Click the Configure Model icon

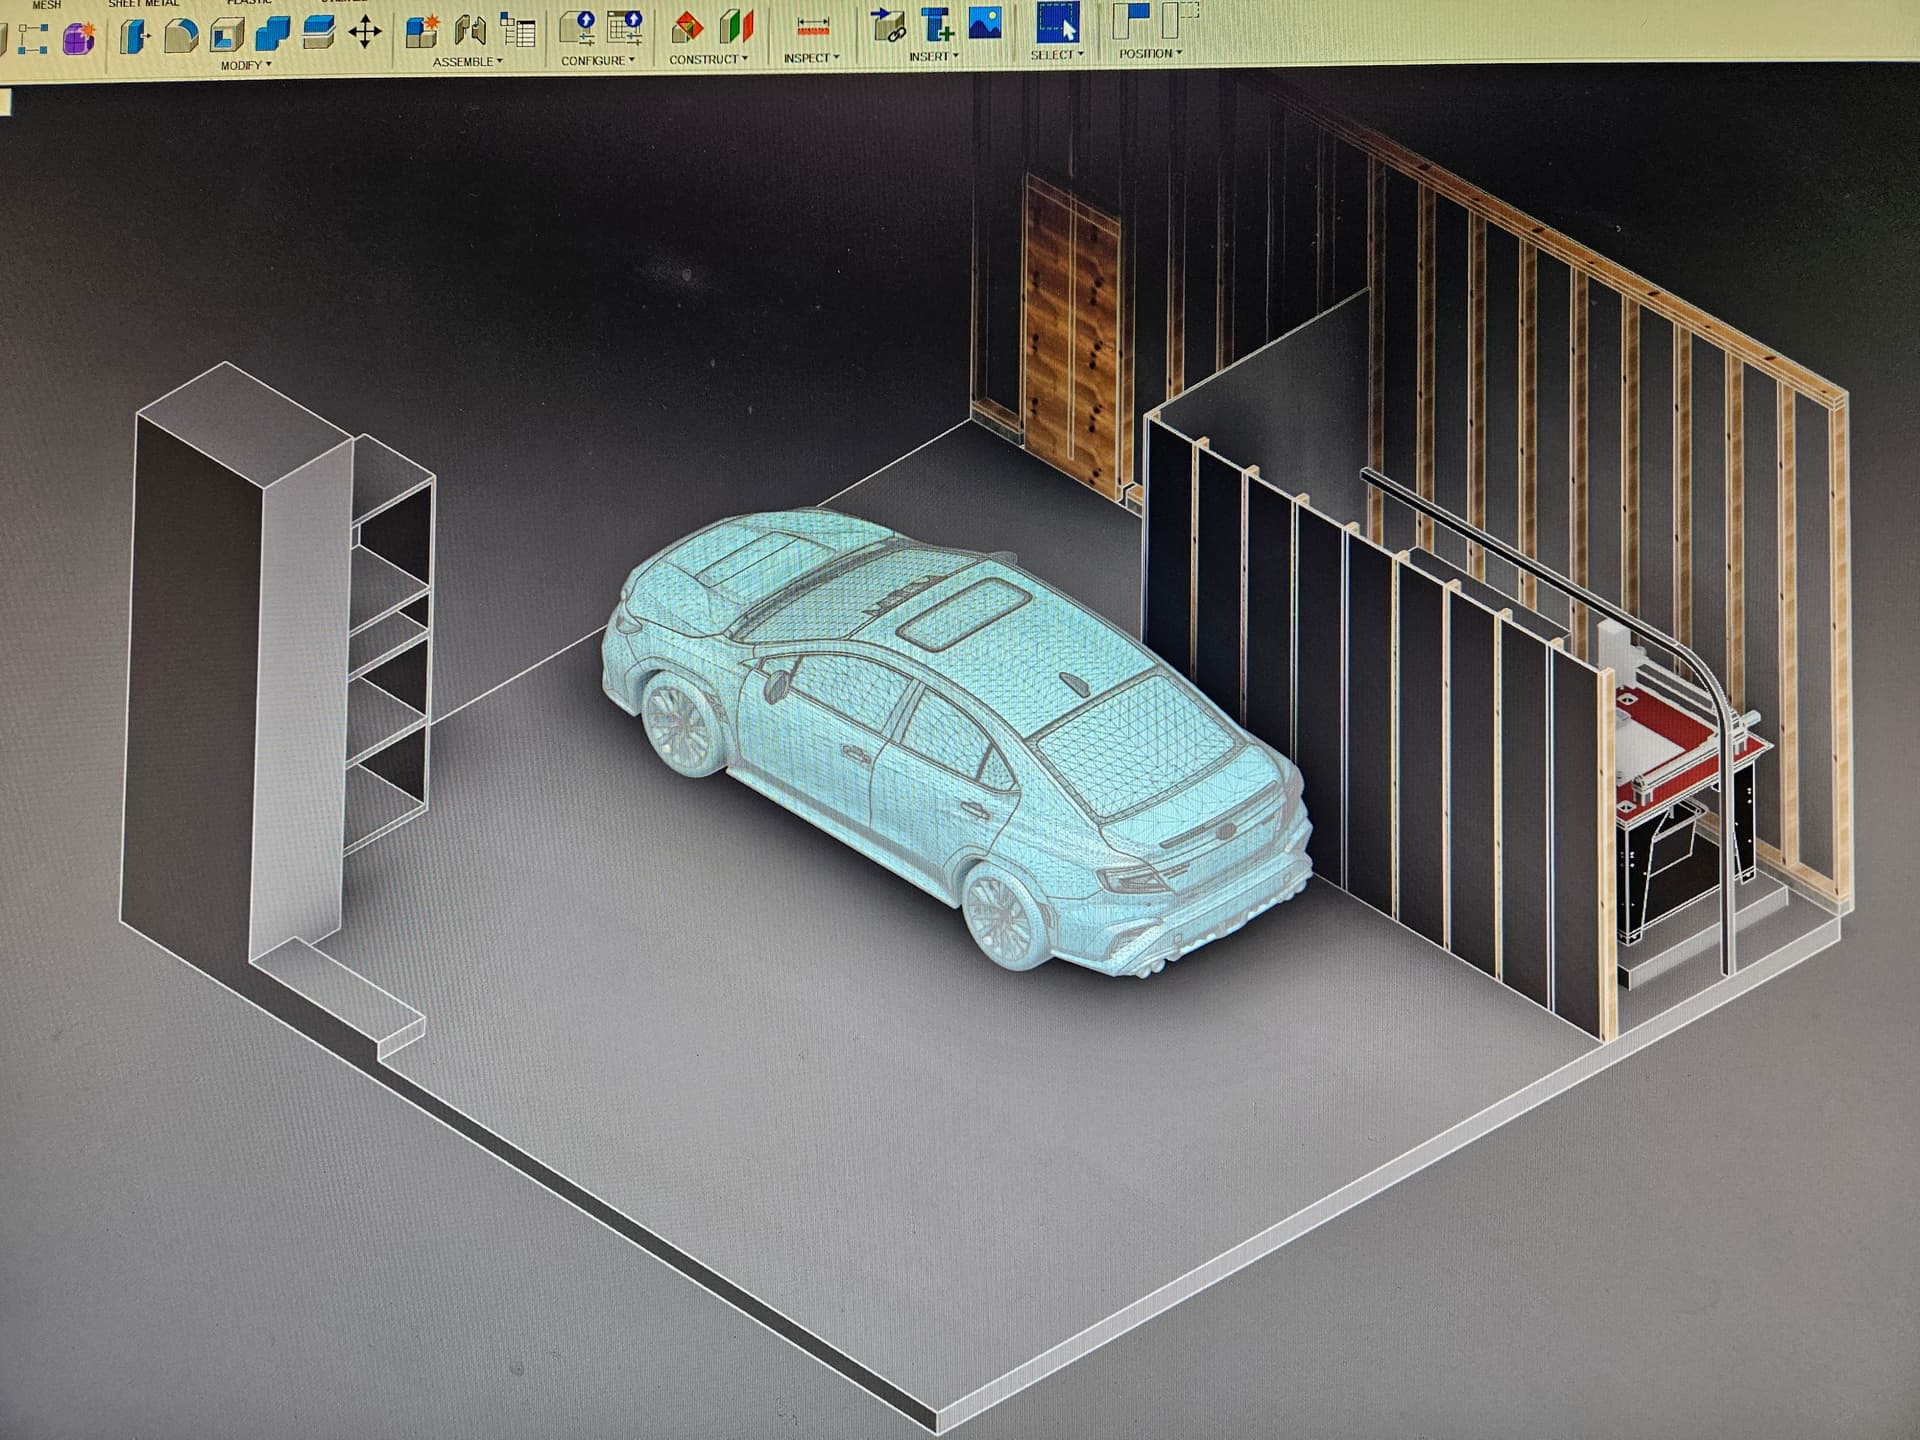577,28
